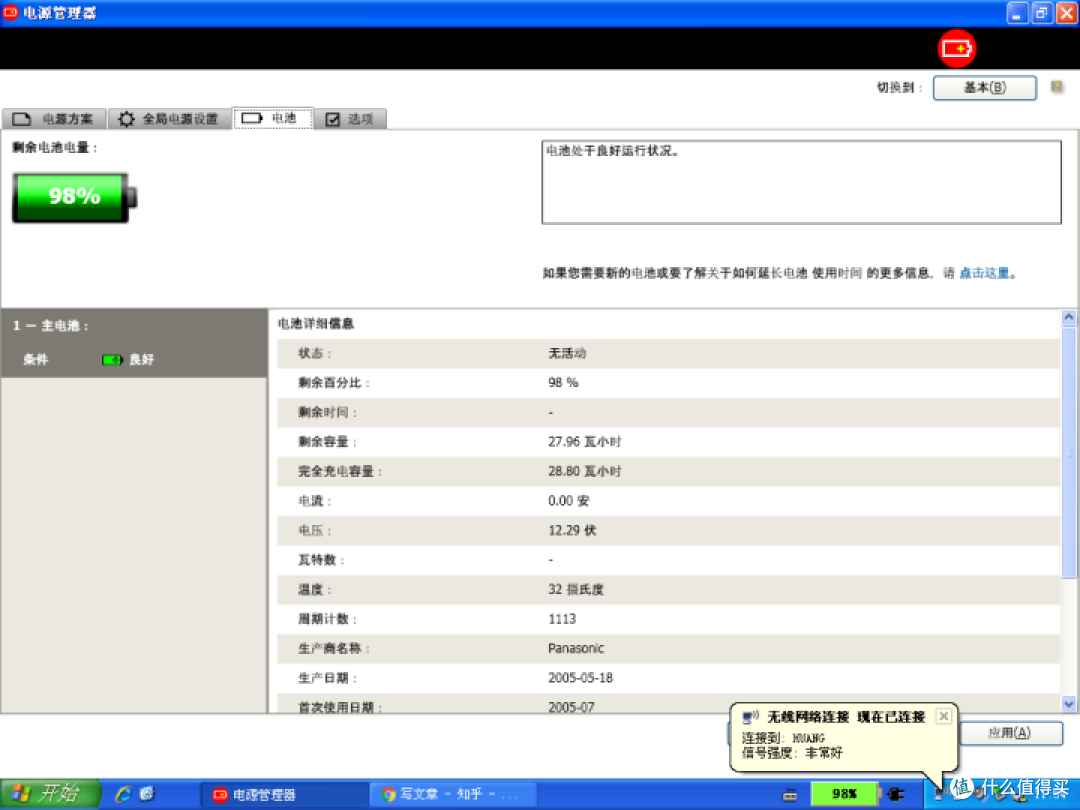Switch to the 写文章 - 知乎 taskbar window

(x=452, y=795)
